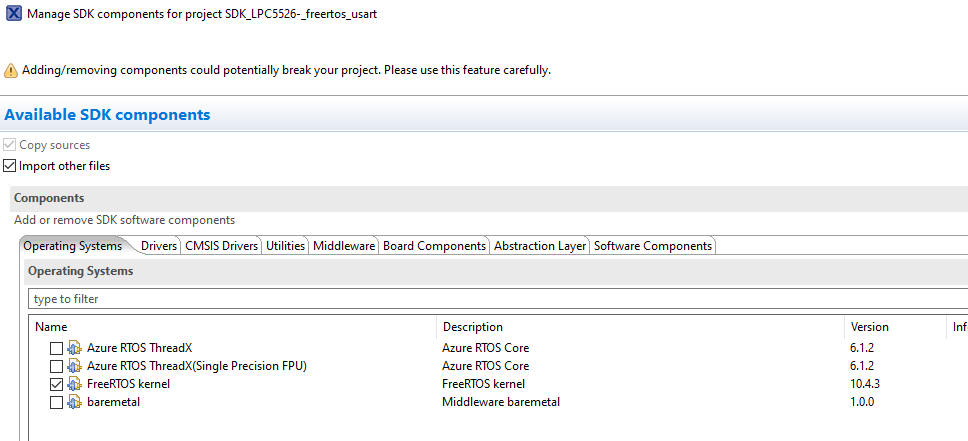Click the MCUXpresso X icon in title bar

14,15
